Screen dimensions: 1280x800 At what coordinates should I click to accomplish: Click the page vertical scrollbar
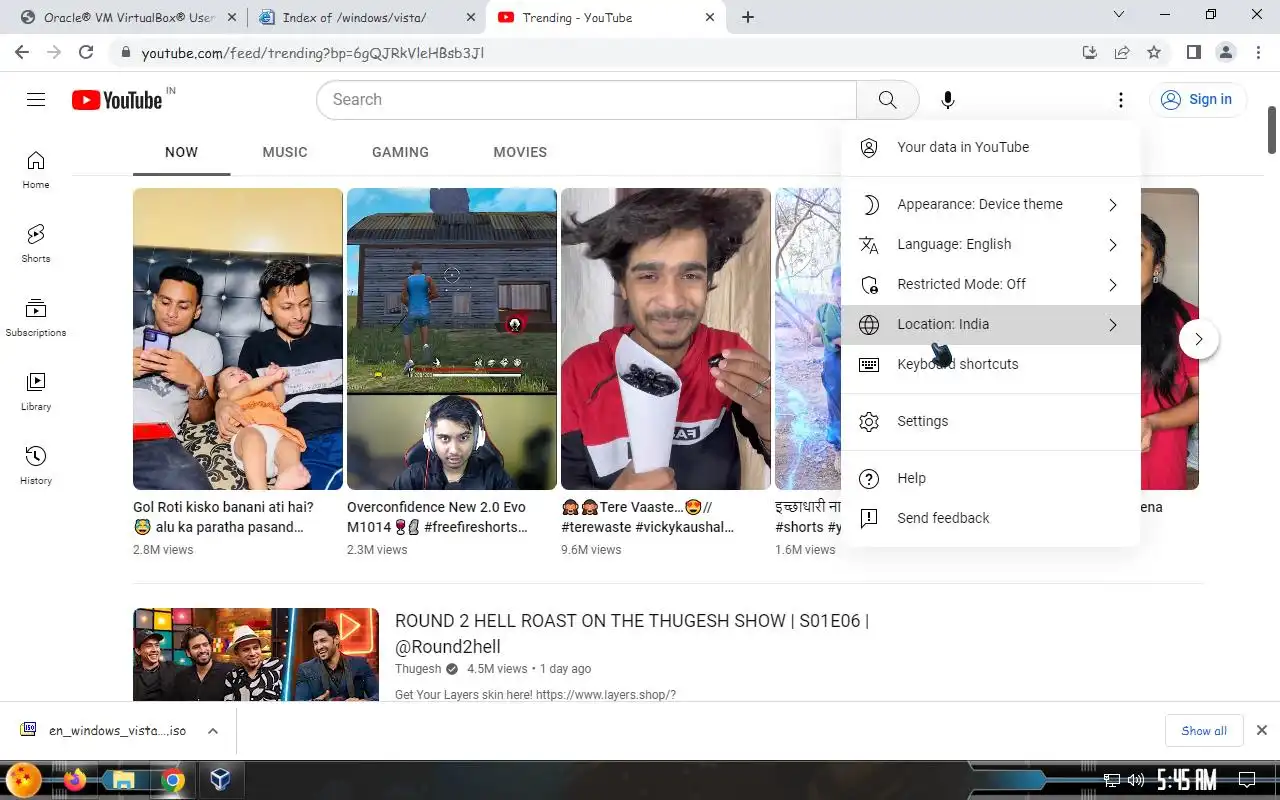point(1273,130)
